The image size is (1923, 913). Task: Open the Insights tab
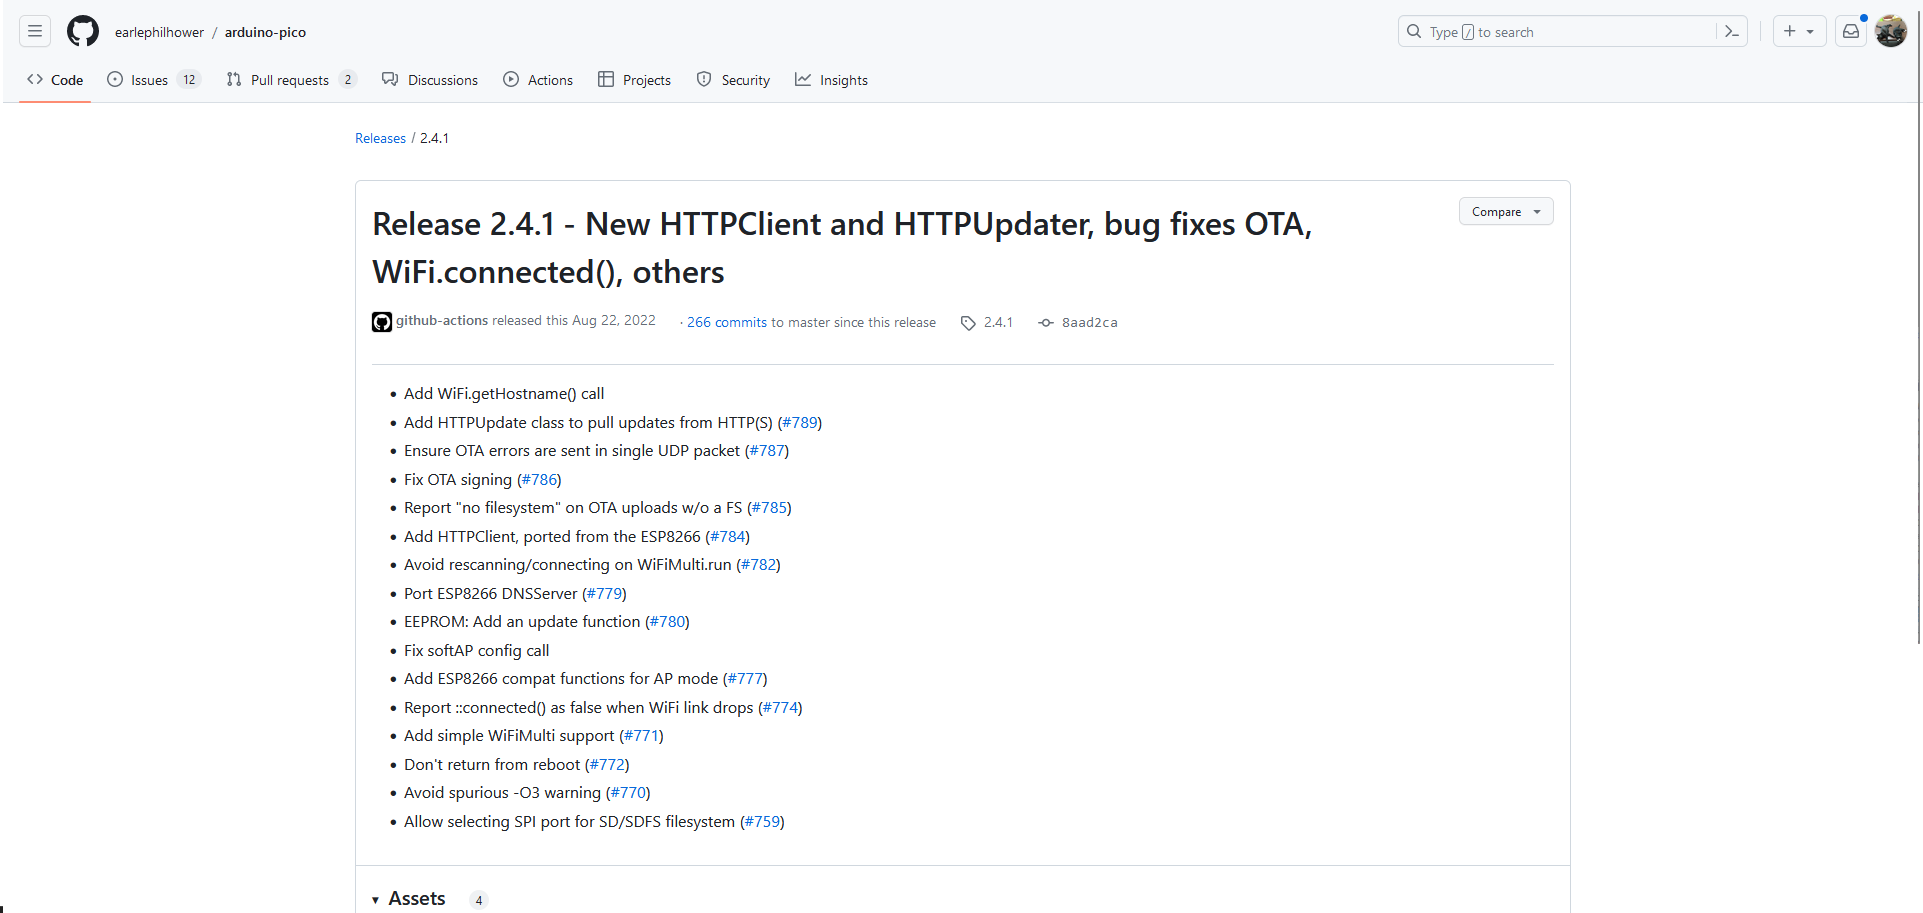pos(831,80)
